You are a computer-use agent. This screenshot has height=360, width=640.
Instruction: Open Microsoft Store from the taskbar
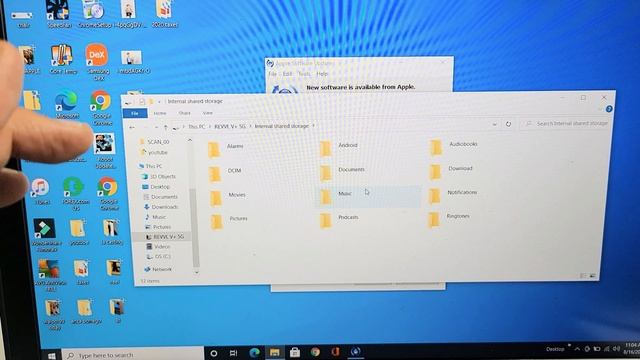295,352
